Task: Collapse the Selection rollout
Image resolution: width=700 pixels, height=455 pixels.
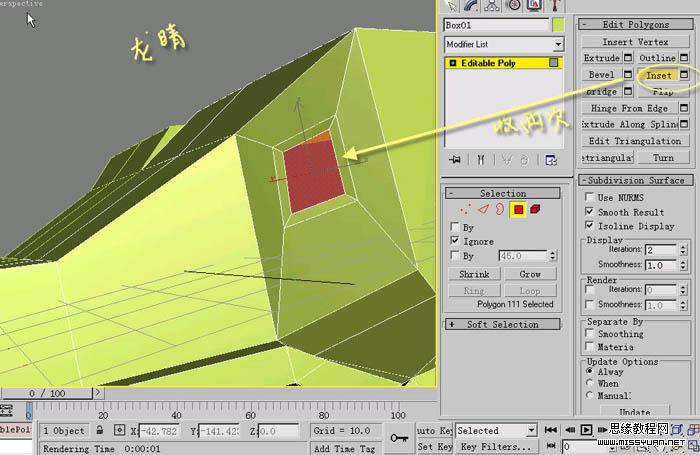Action: click(503, 193)
